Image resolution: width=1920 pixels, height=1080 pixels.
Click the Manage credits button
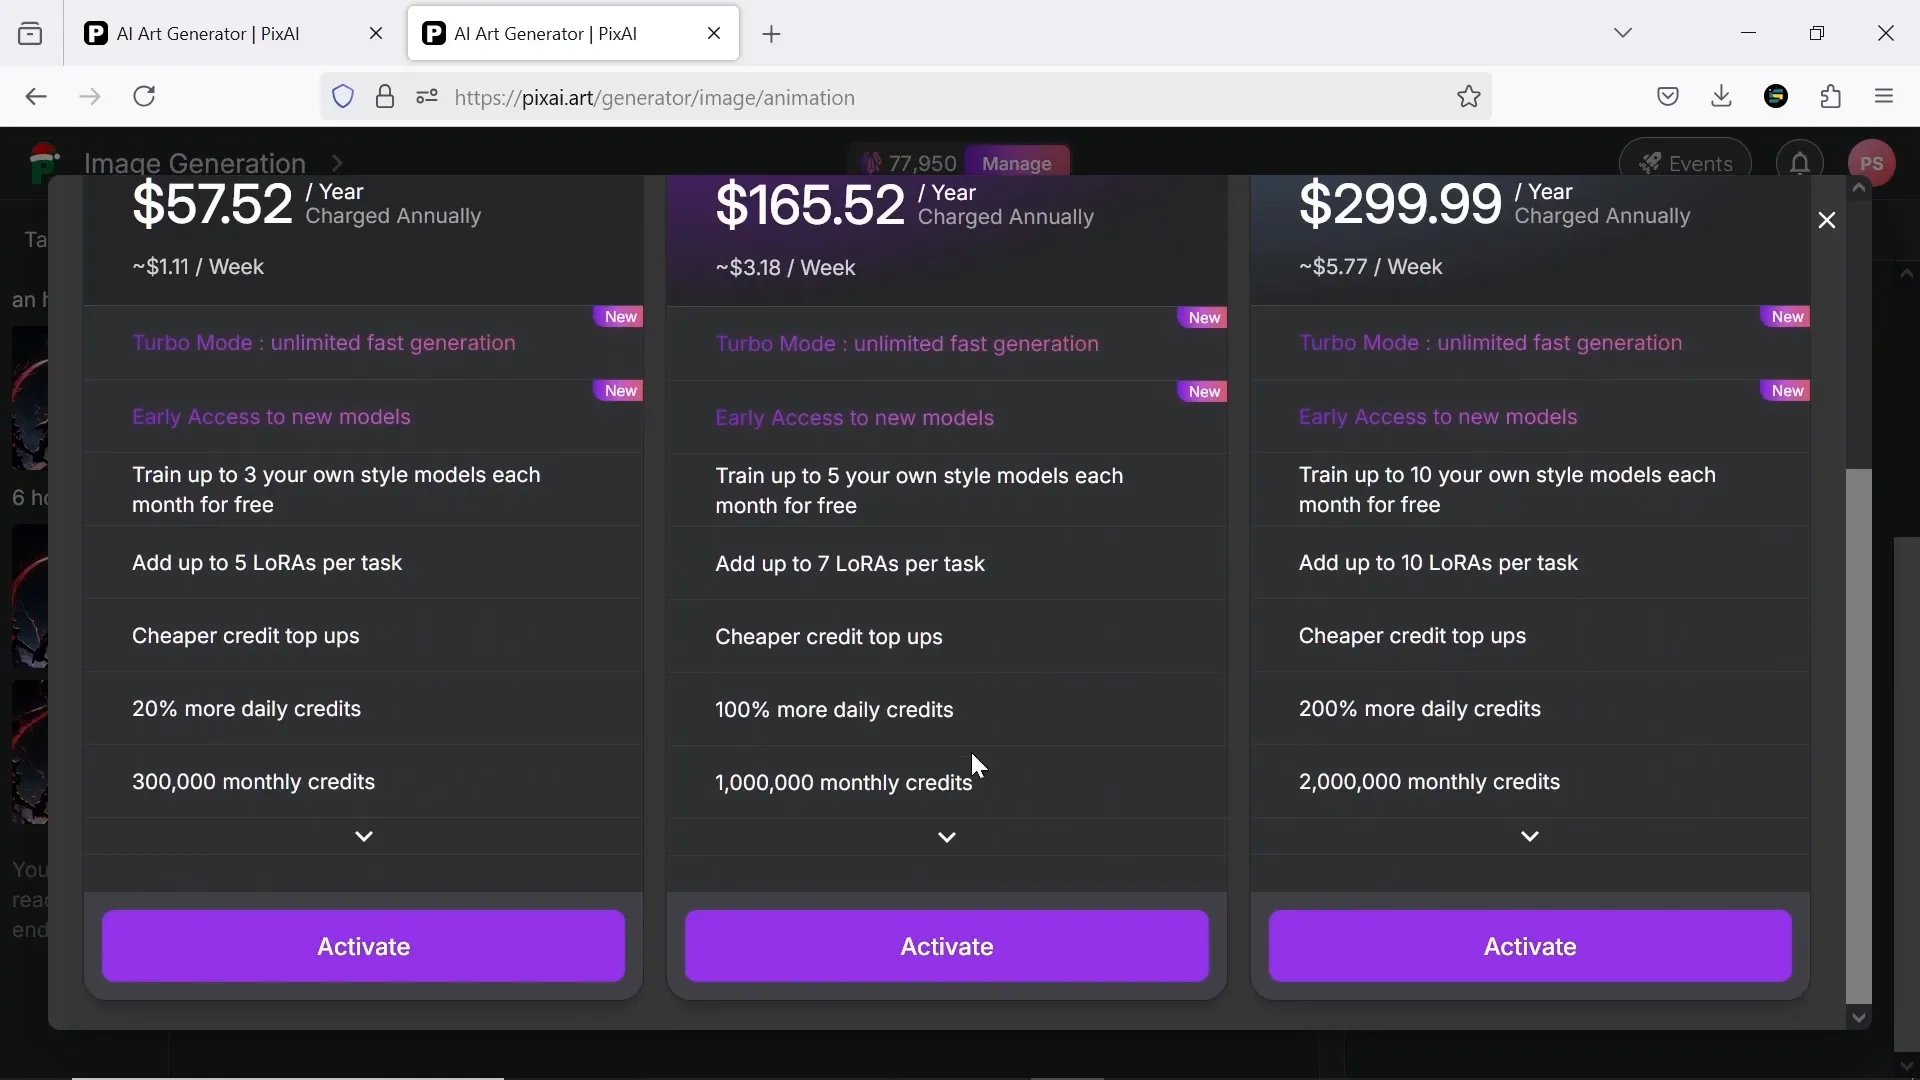1016,163
